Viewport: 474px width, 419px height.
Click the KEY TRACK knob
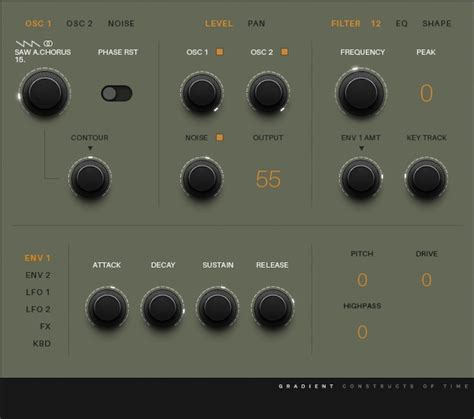tap(426, 178)
